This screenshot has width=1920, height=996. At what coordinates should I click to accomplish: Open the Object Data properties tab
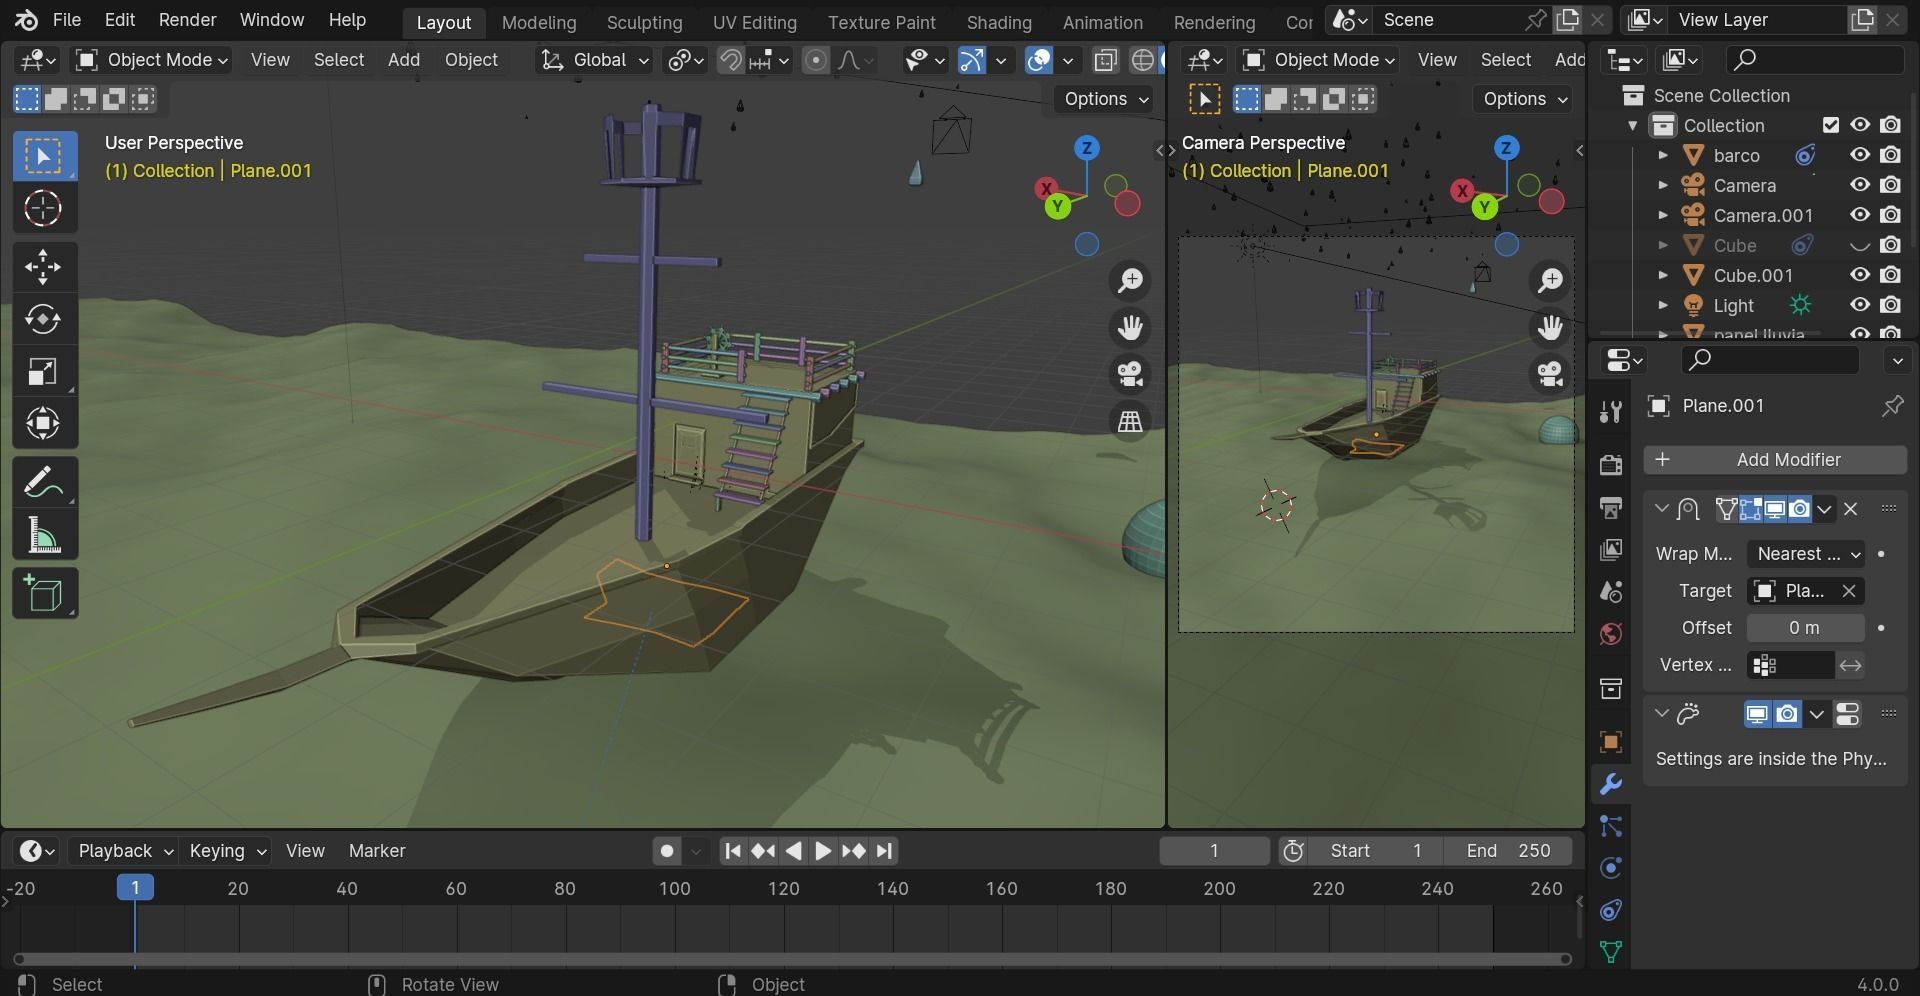(x=1610, y=952)
